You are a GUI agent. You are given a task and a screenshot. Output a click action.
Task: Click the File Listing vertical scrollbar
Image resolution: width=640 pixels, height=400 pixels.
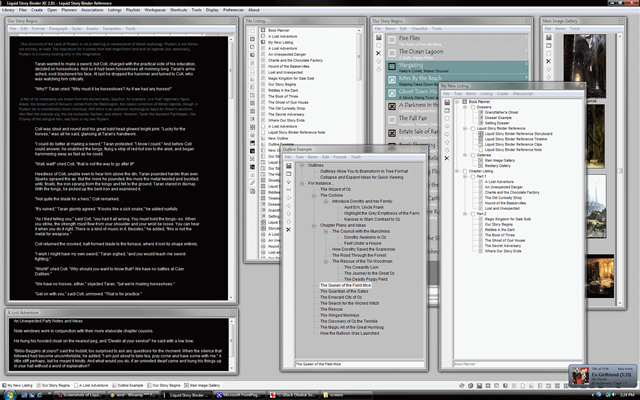click(x=359, y=143)
